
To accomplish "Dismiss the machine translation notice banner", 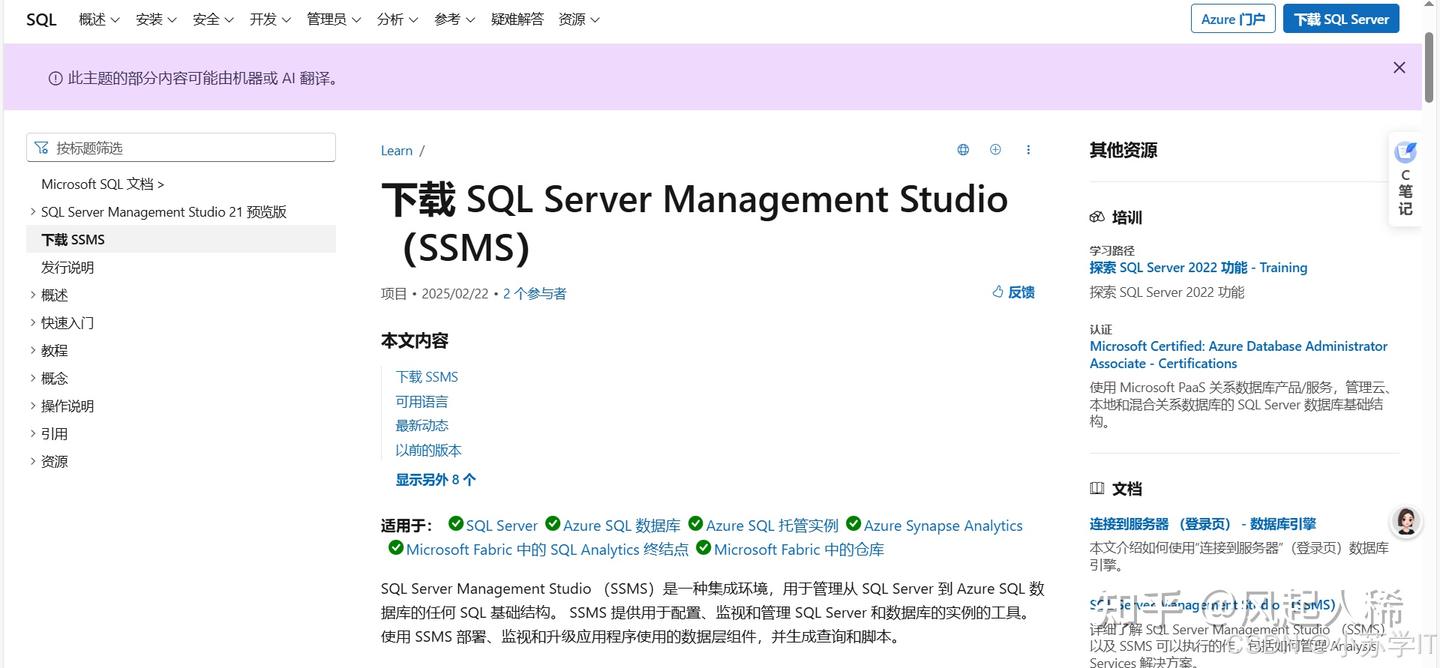I will [x=1399, y=67].
